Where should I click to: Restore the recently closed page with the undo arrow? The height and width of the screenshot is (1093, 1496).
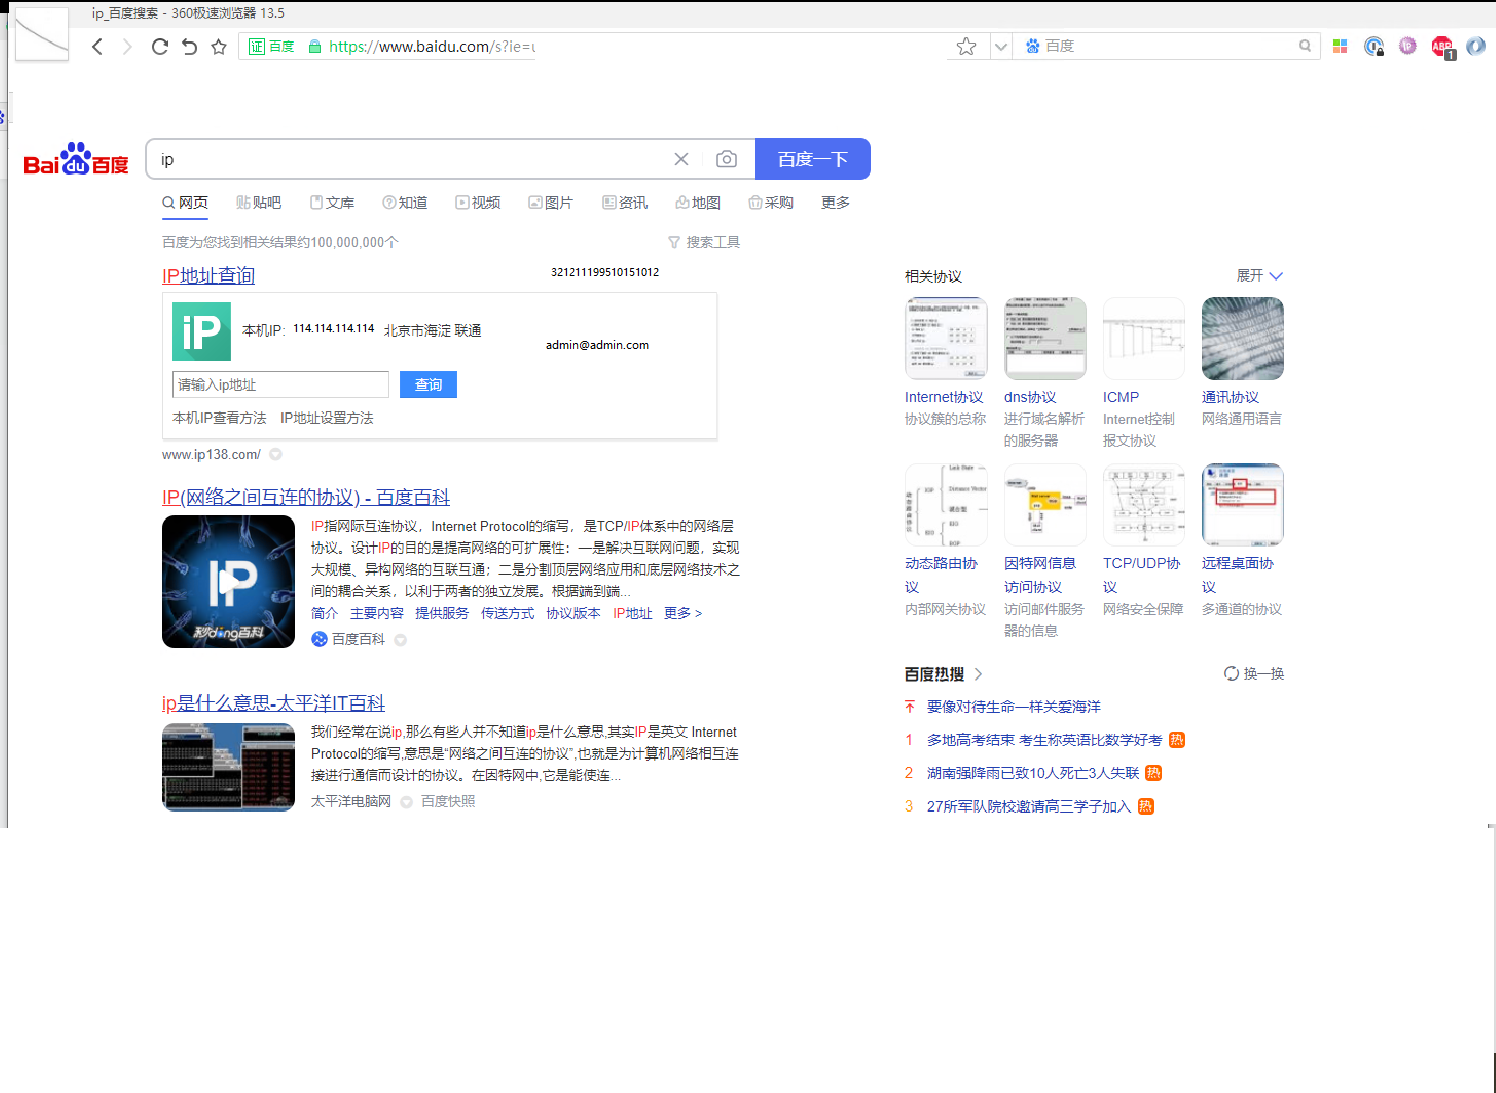pyautogui.click(x=189, y=46)
